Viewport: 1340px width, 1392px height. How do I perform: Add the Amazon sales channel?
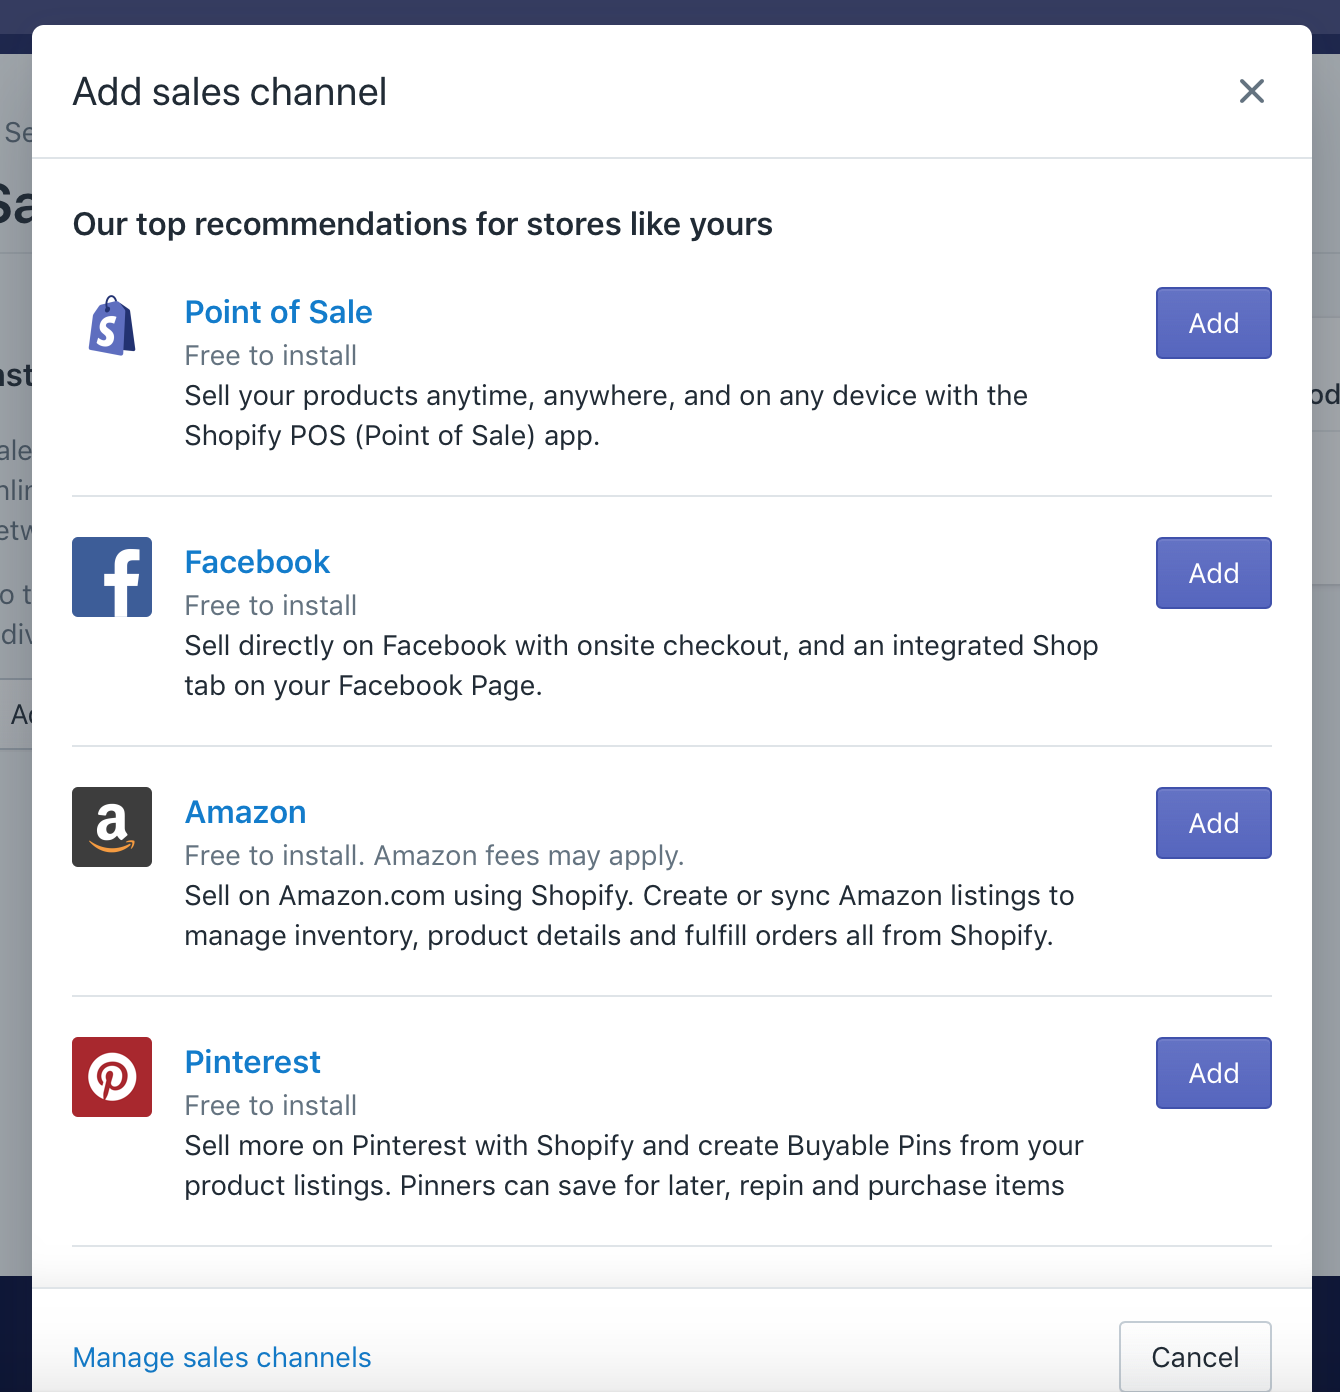point(1214,823)
